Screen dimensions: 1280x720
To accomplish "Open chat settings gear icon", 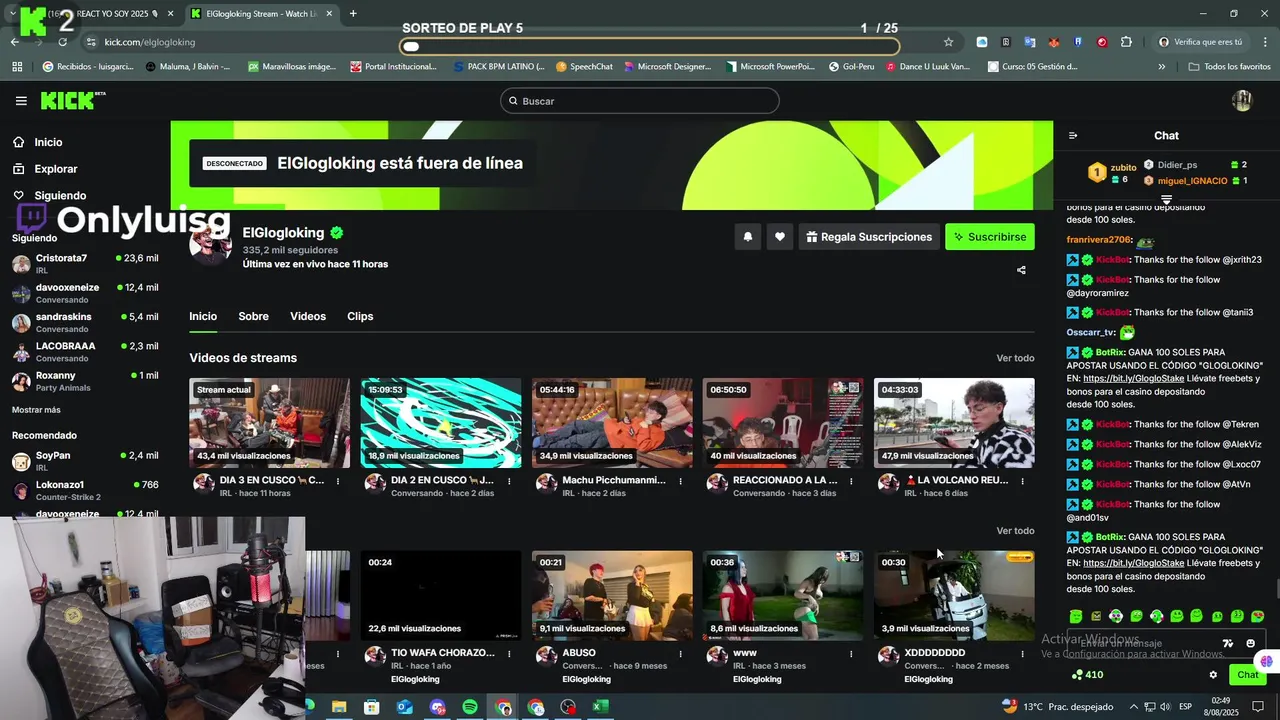I will [x=1213, y=675].
